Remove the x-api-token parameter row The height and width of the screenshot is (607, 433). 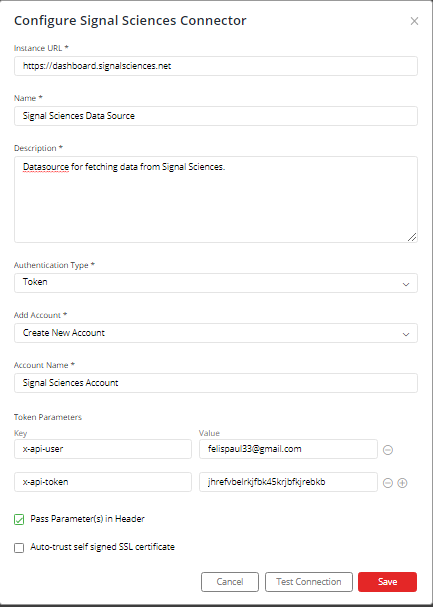[388, 483]
